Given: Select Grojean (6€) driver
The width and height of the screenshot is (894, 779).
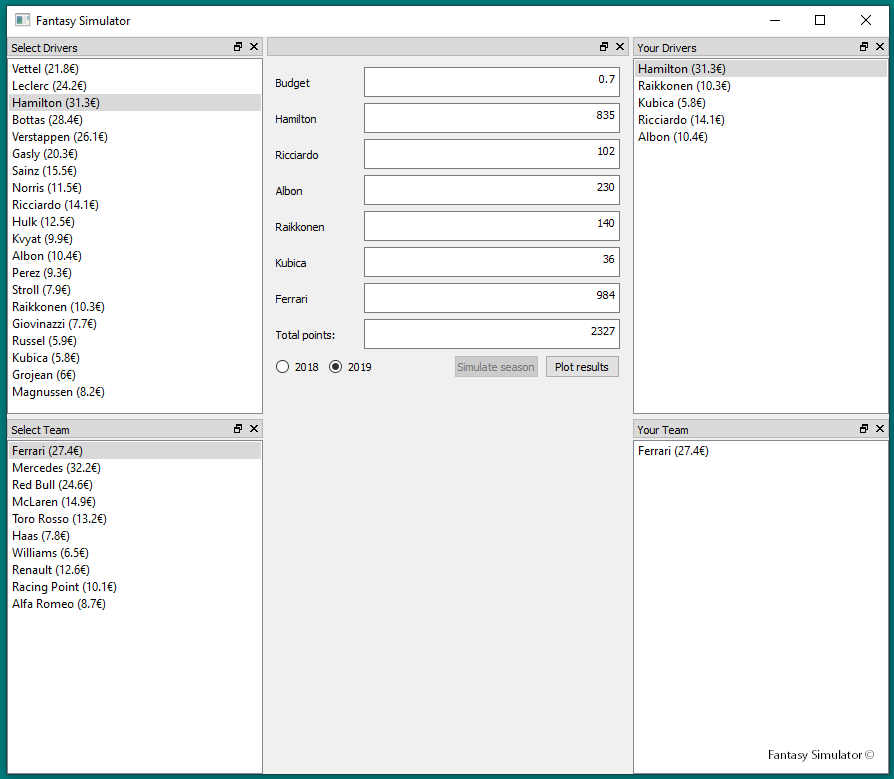Looking at the screenshot, I should (x=135, y=375).
